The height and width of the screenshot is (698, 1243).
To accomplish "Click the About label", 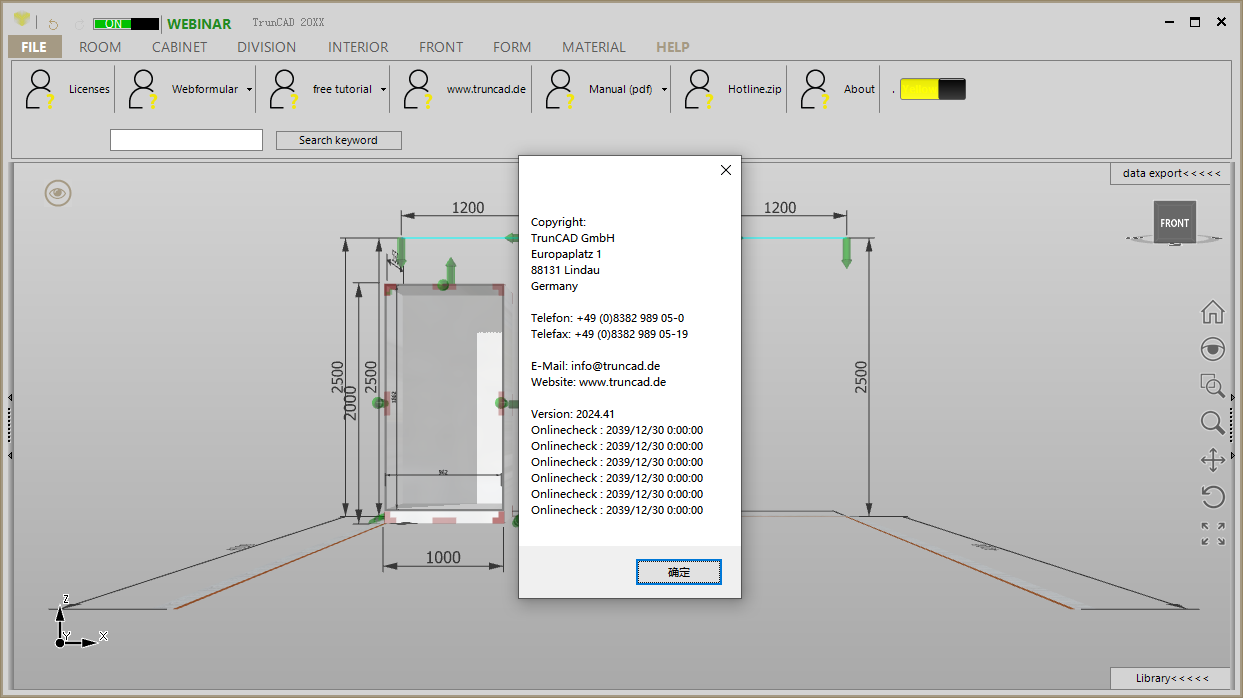I will pos(859,89).
